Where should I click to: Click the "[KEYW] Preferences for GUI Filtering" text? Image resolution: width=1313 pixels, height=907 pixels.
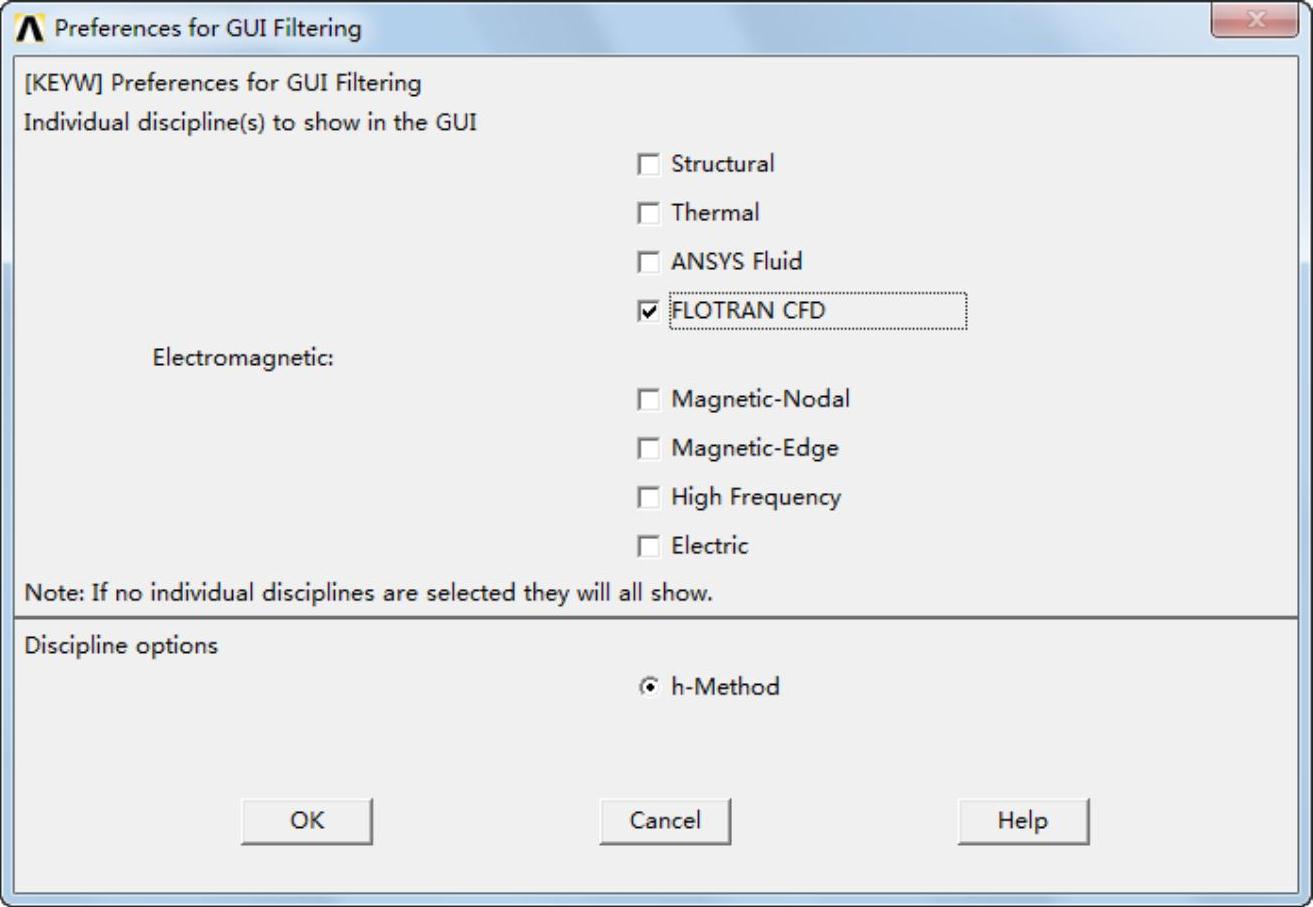pos(222,82)
